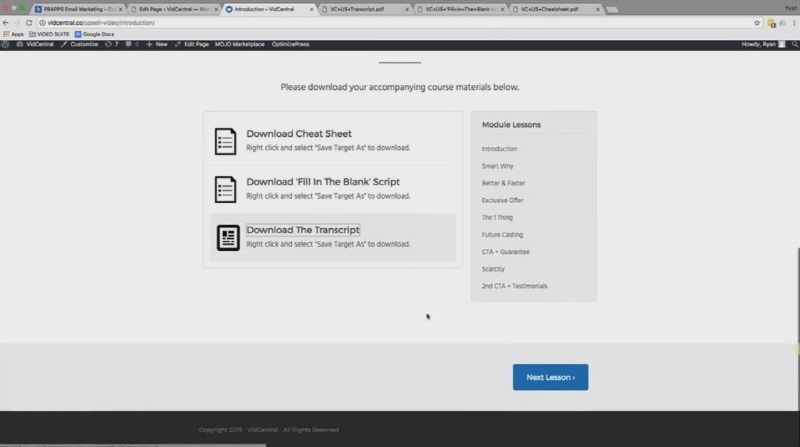
Task: Open the Chrome three-dot menu
Action: tap(794, 23)
